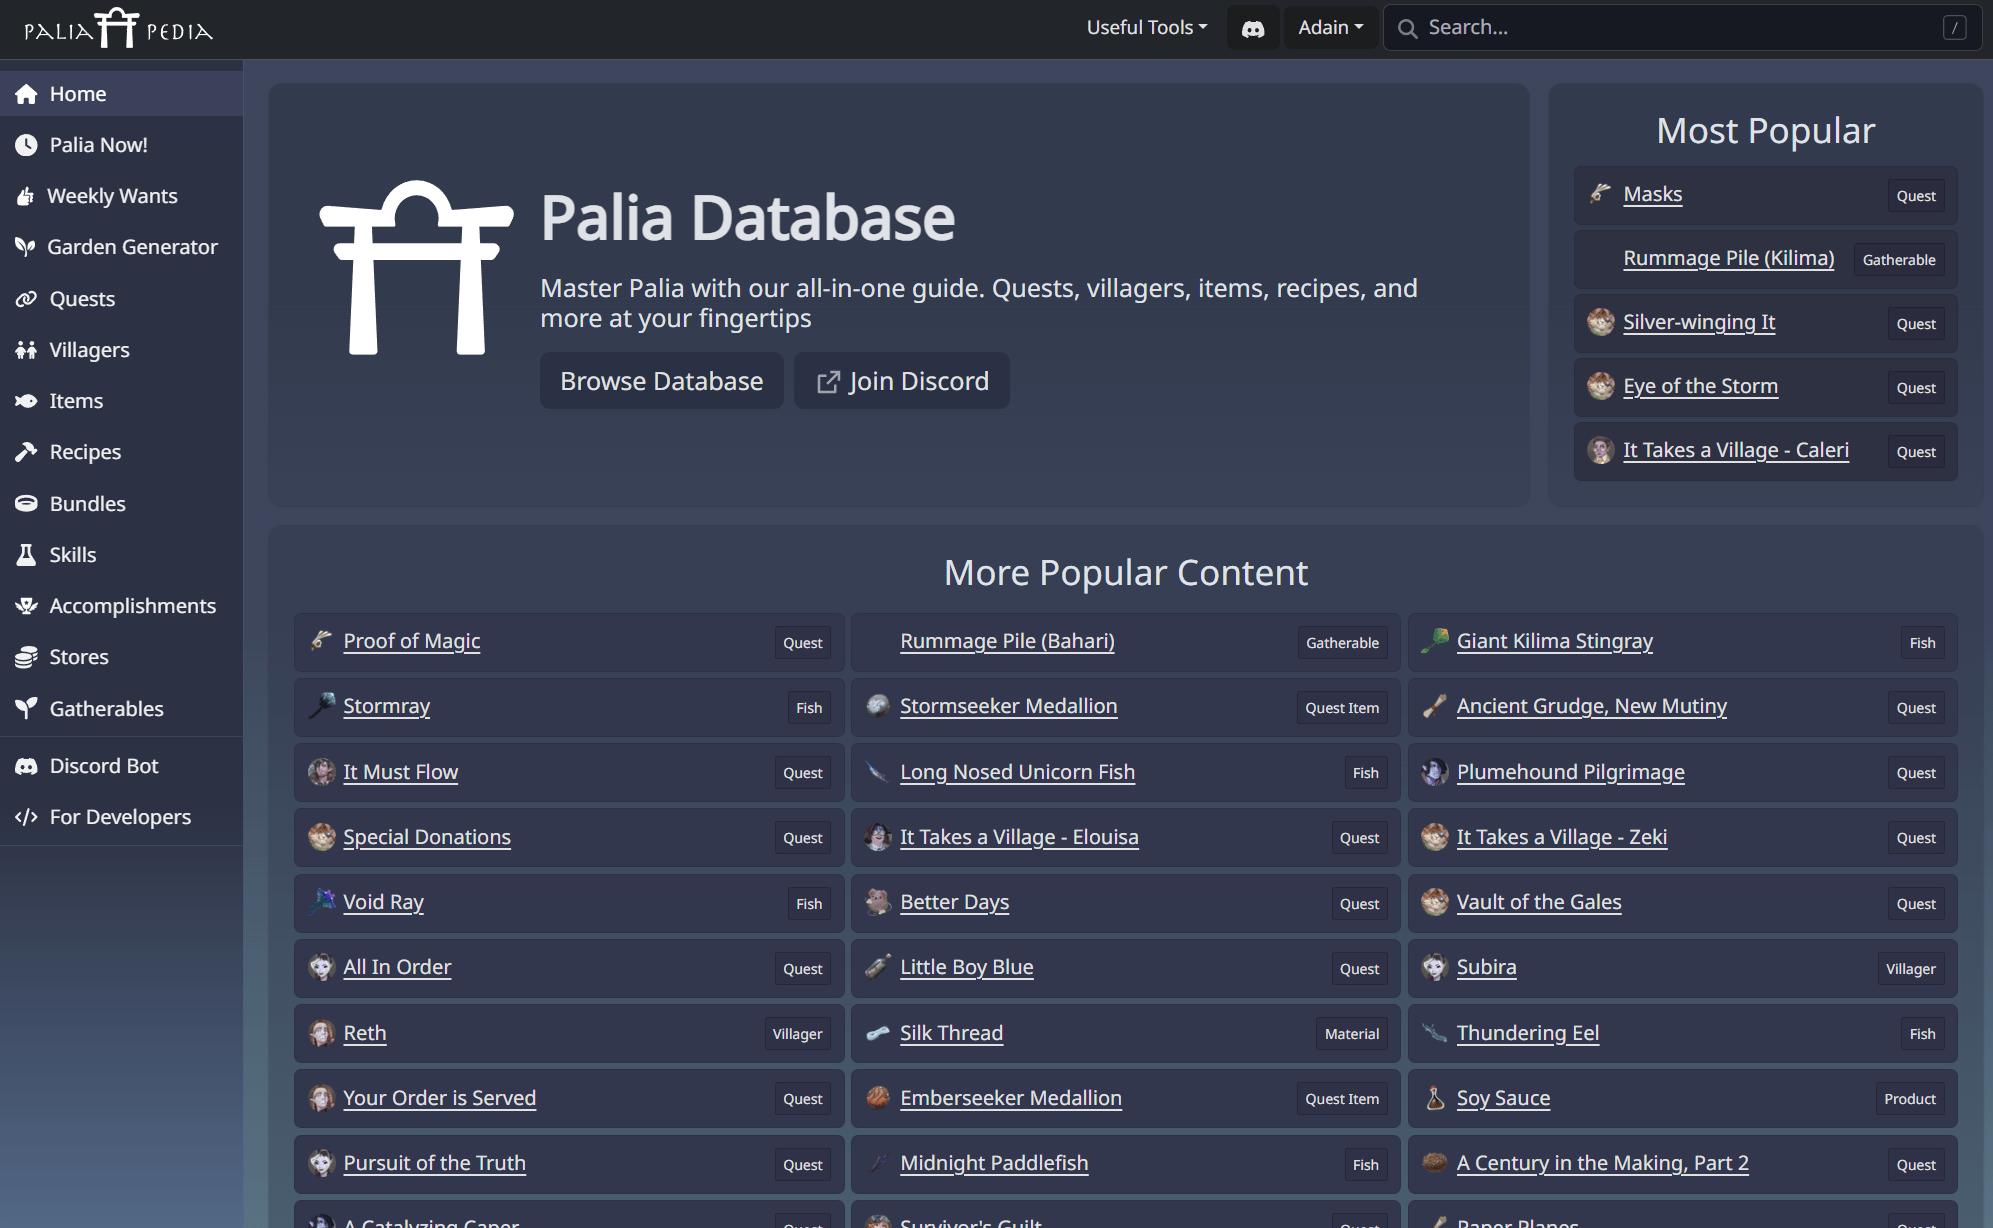Image resolution: width=1993 pixels, height=1228 pixels.
Task: Select the Skills sidebar icon
Action: pos(26,554)
